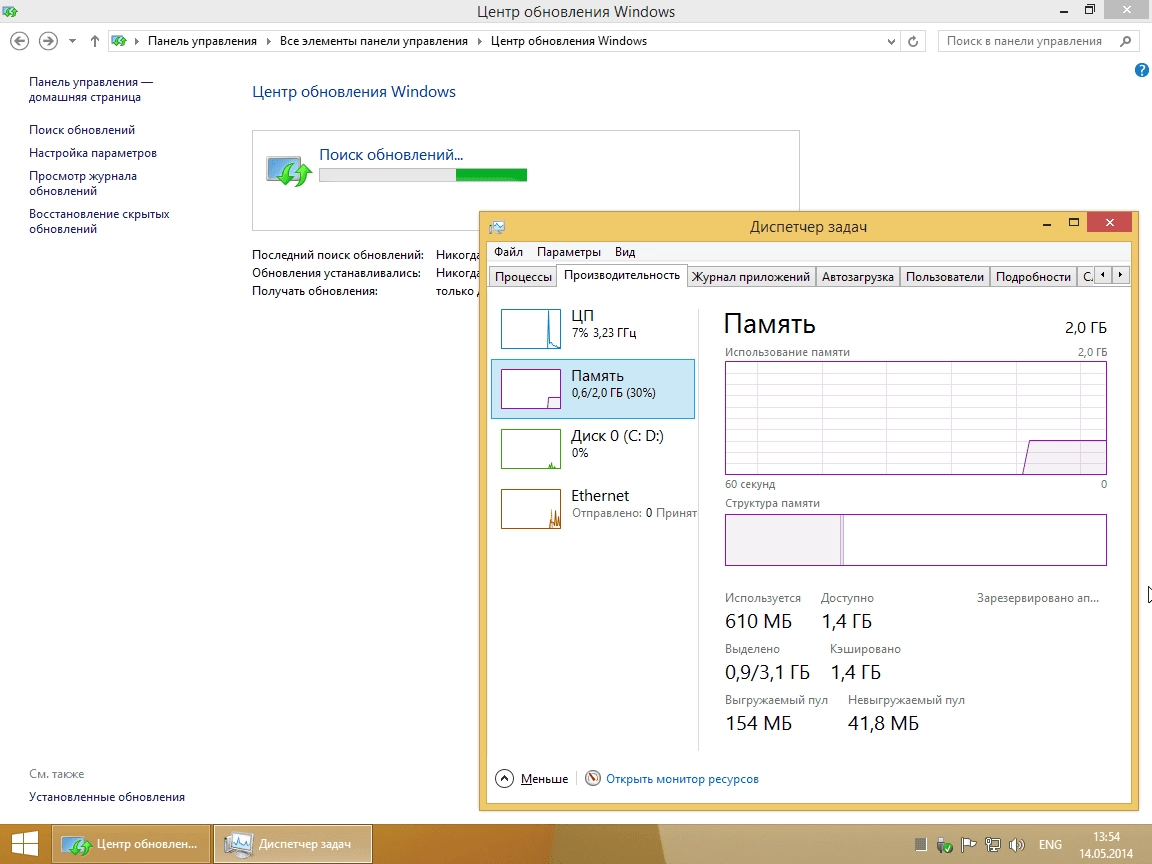Go up one level with Up arrow
This screenshot has width=1152, height=864.
pos(95,41)
